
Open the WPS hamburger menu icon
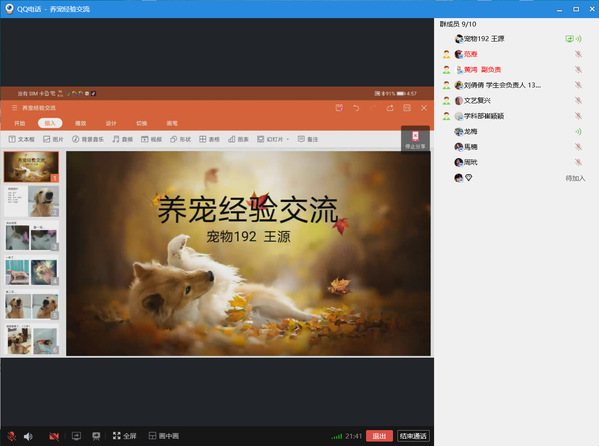pyautogui.click(x=15, y=108)
